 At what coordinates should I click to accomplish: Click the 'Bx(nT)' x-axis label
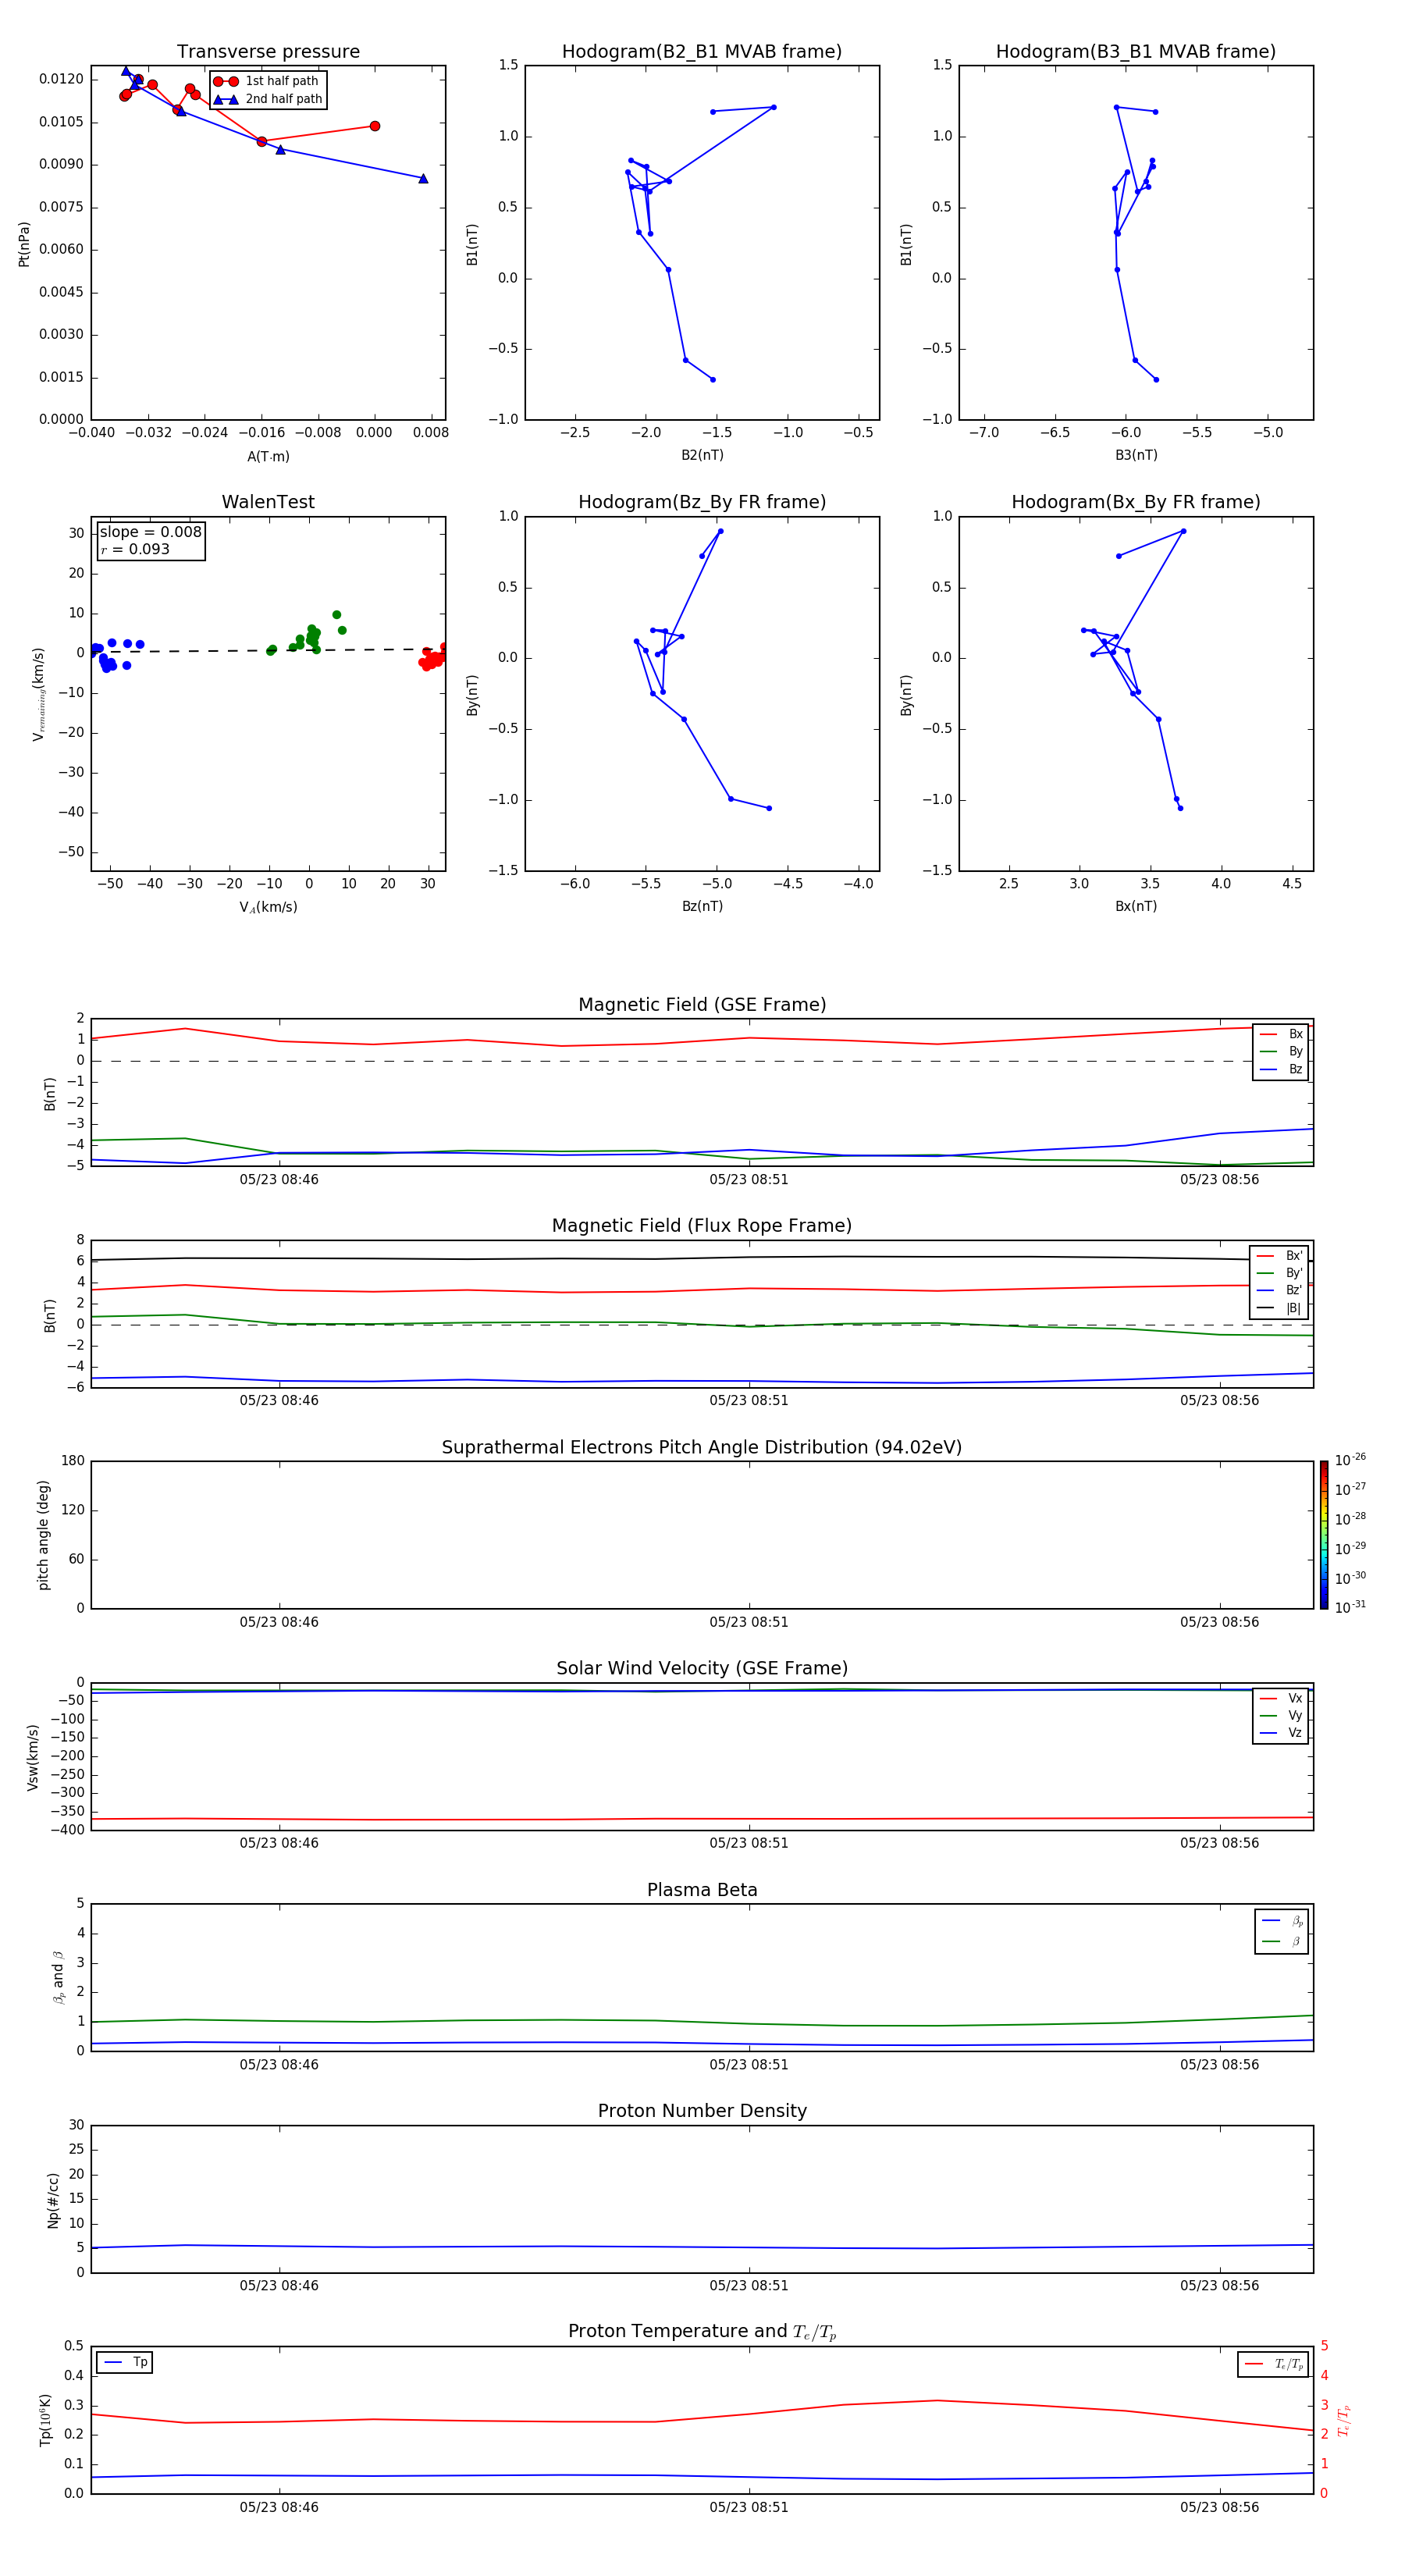(1136, 907)
